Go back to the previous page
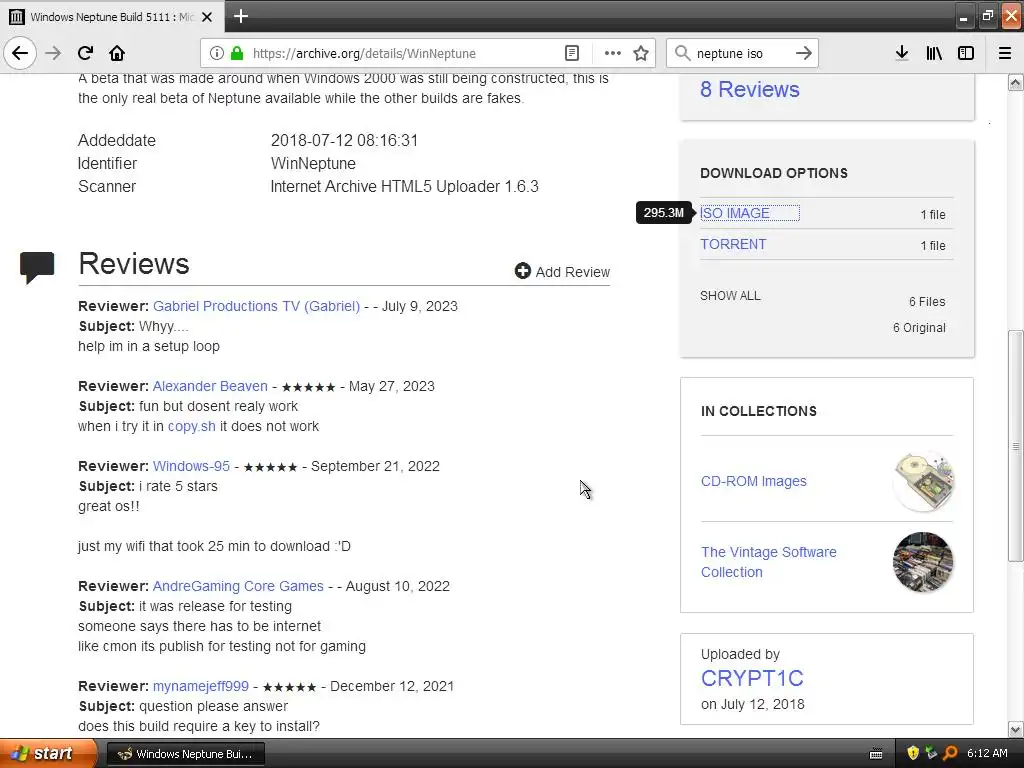1024x768 pixels. coord(20,53)
